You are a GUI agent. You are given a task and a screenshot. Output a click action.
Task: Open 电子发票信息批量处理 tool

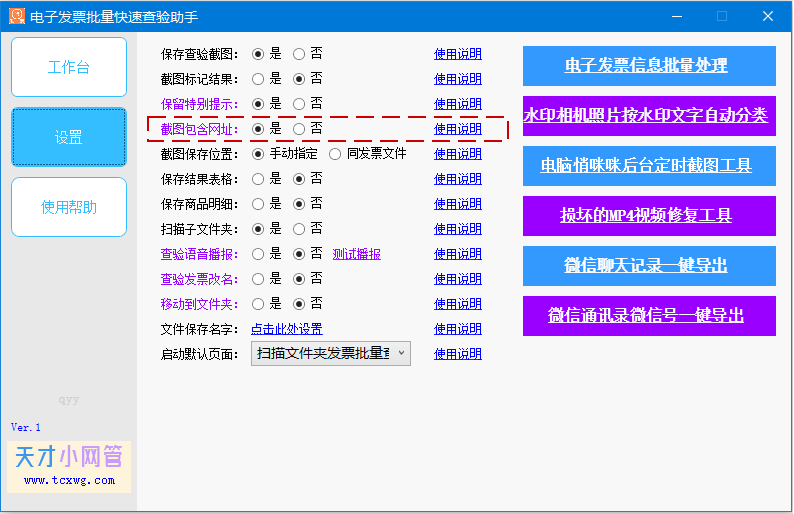[x=649, y=66]
